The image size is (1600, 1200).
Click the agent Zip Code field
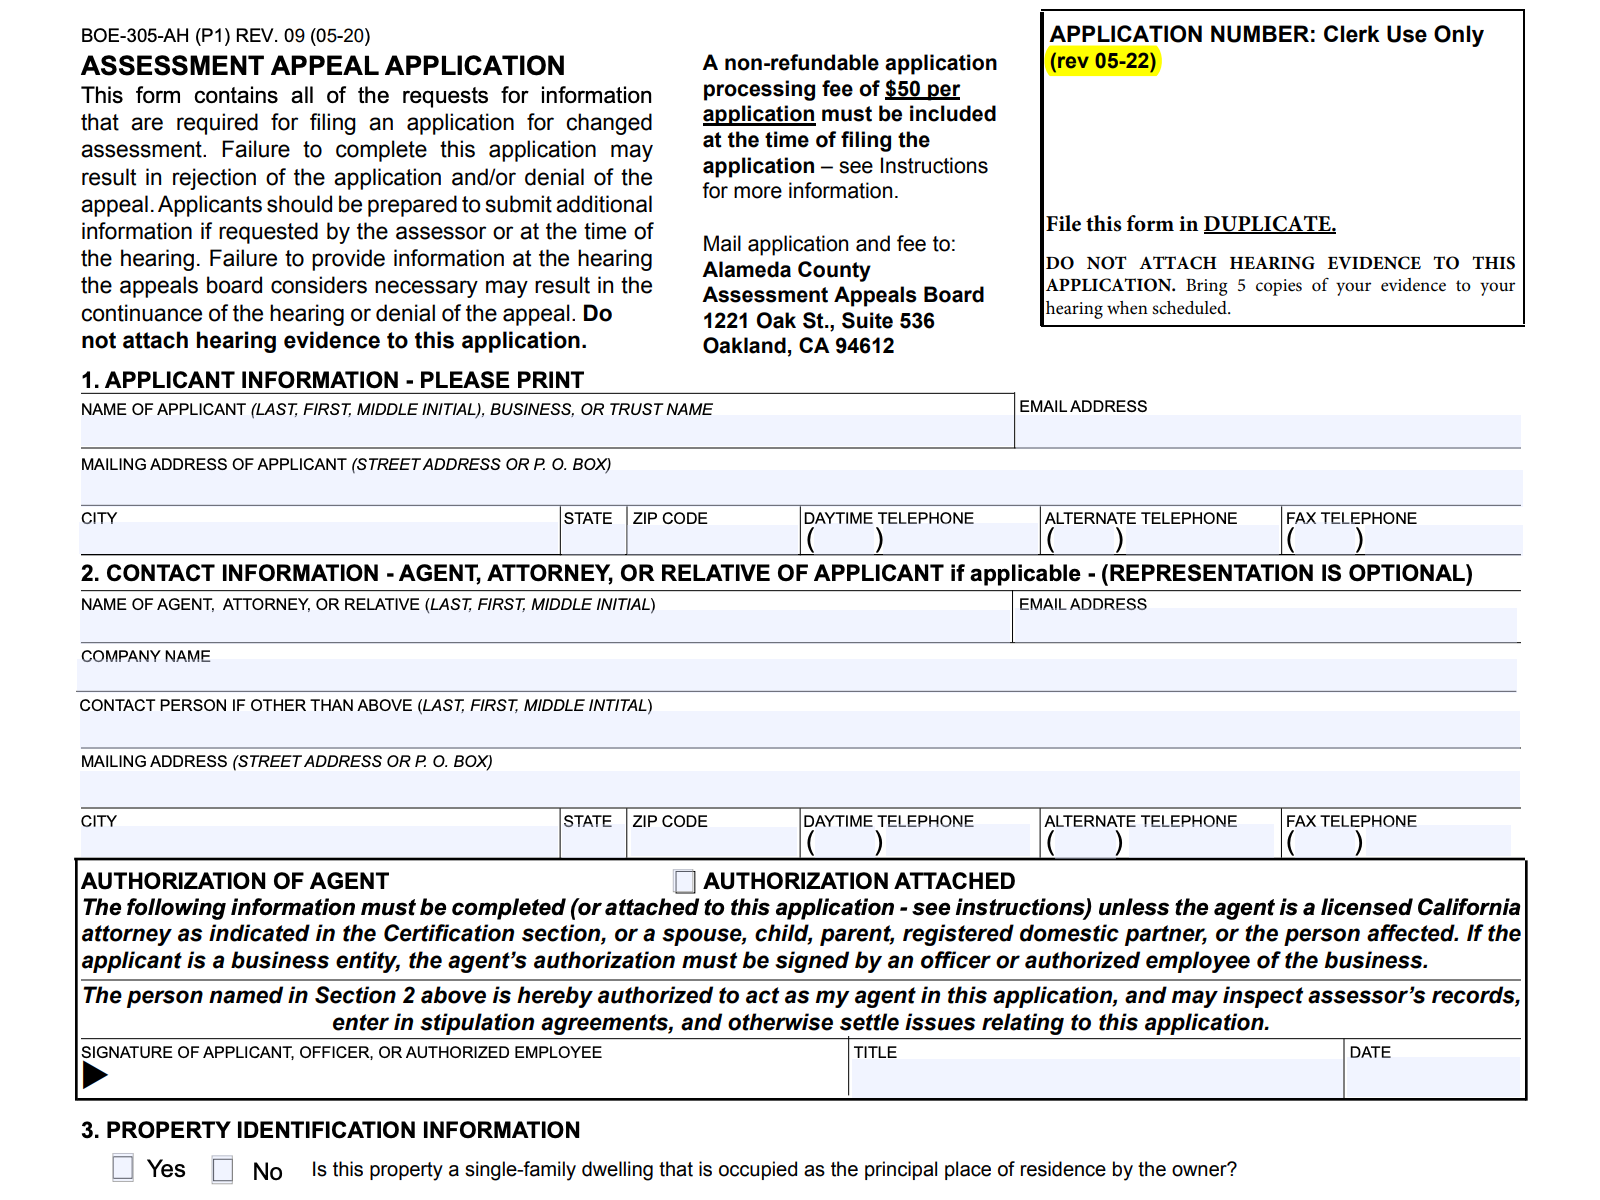(713, 843)
